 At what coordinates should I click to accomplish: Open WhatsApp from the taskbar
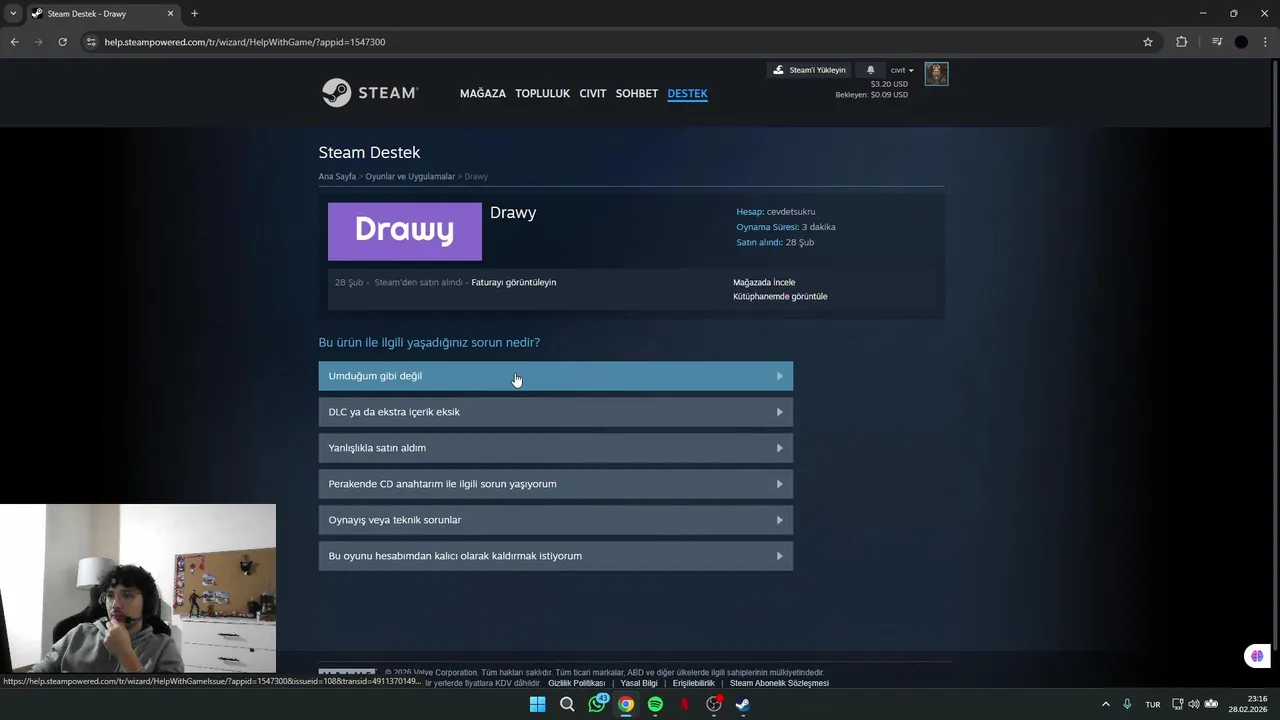597,704
